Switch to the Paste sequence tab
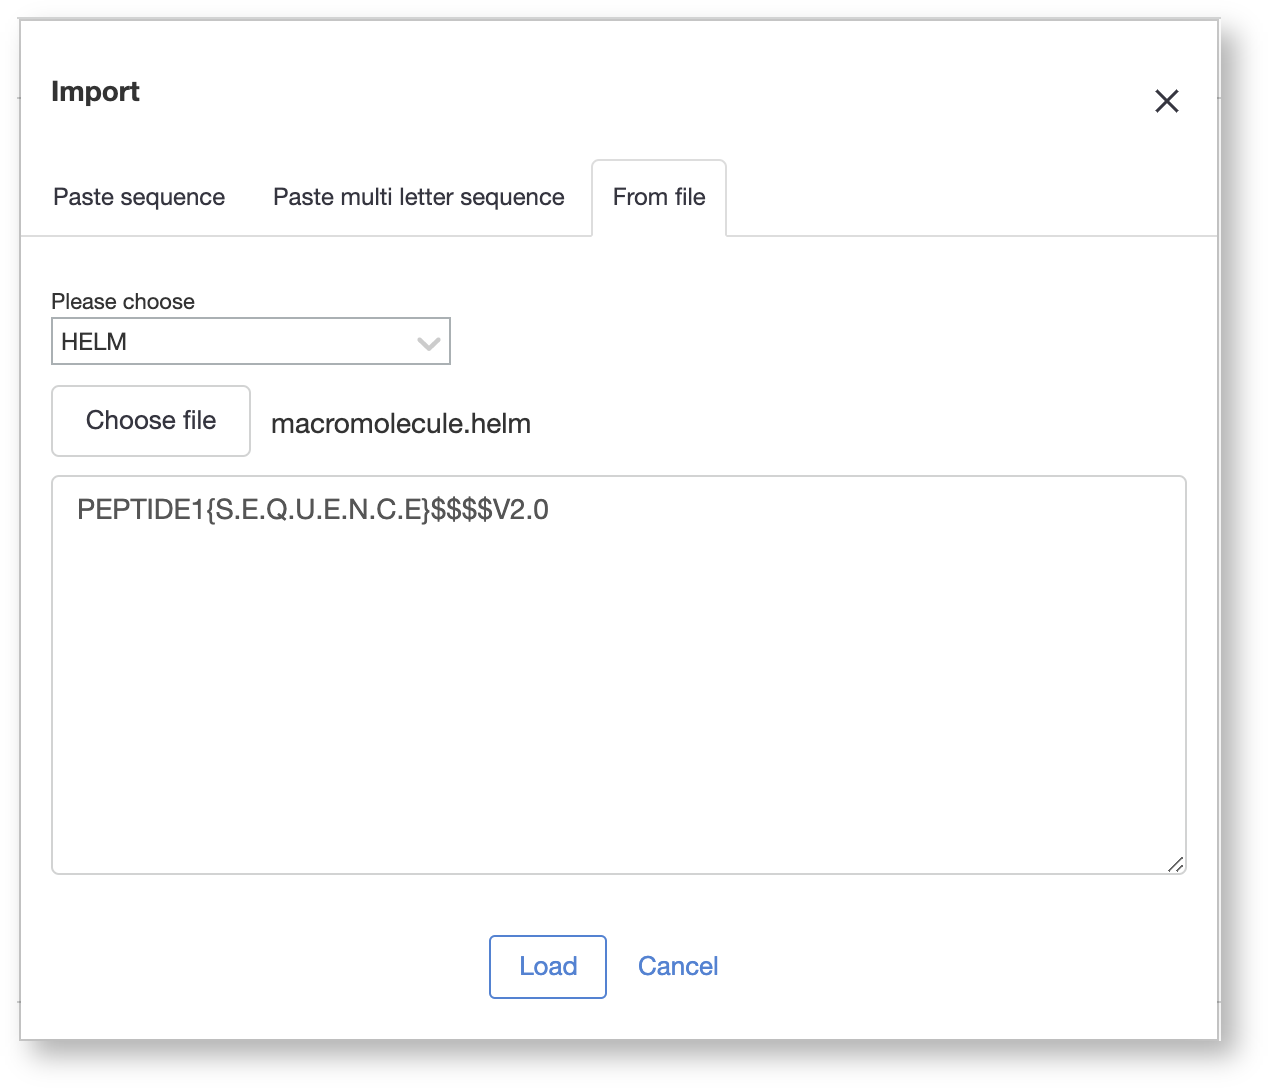This screenshot has width=1269, height=1089. click(x=138, y=197)
